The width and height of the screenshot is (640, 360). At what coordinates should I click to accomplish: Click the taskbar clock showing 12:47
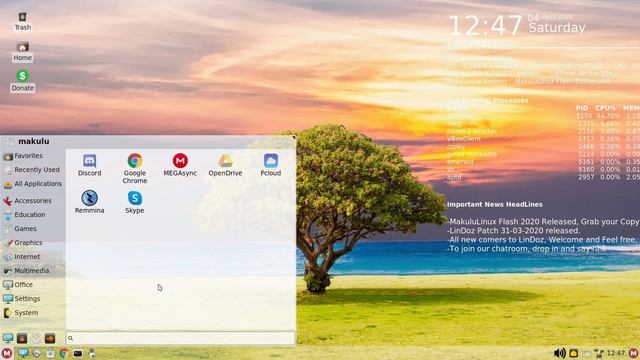[616, 353]
